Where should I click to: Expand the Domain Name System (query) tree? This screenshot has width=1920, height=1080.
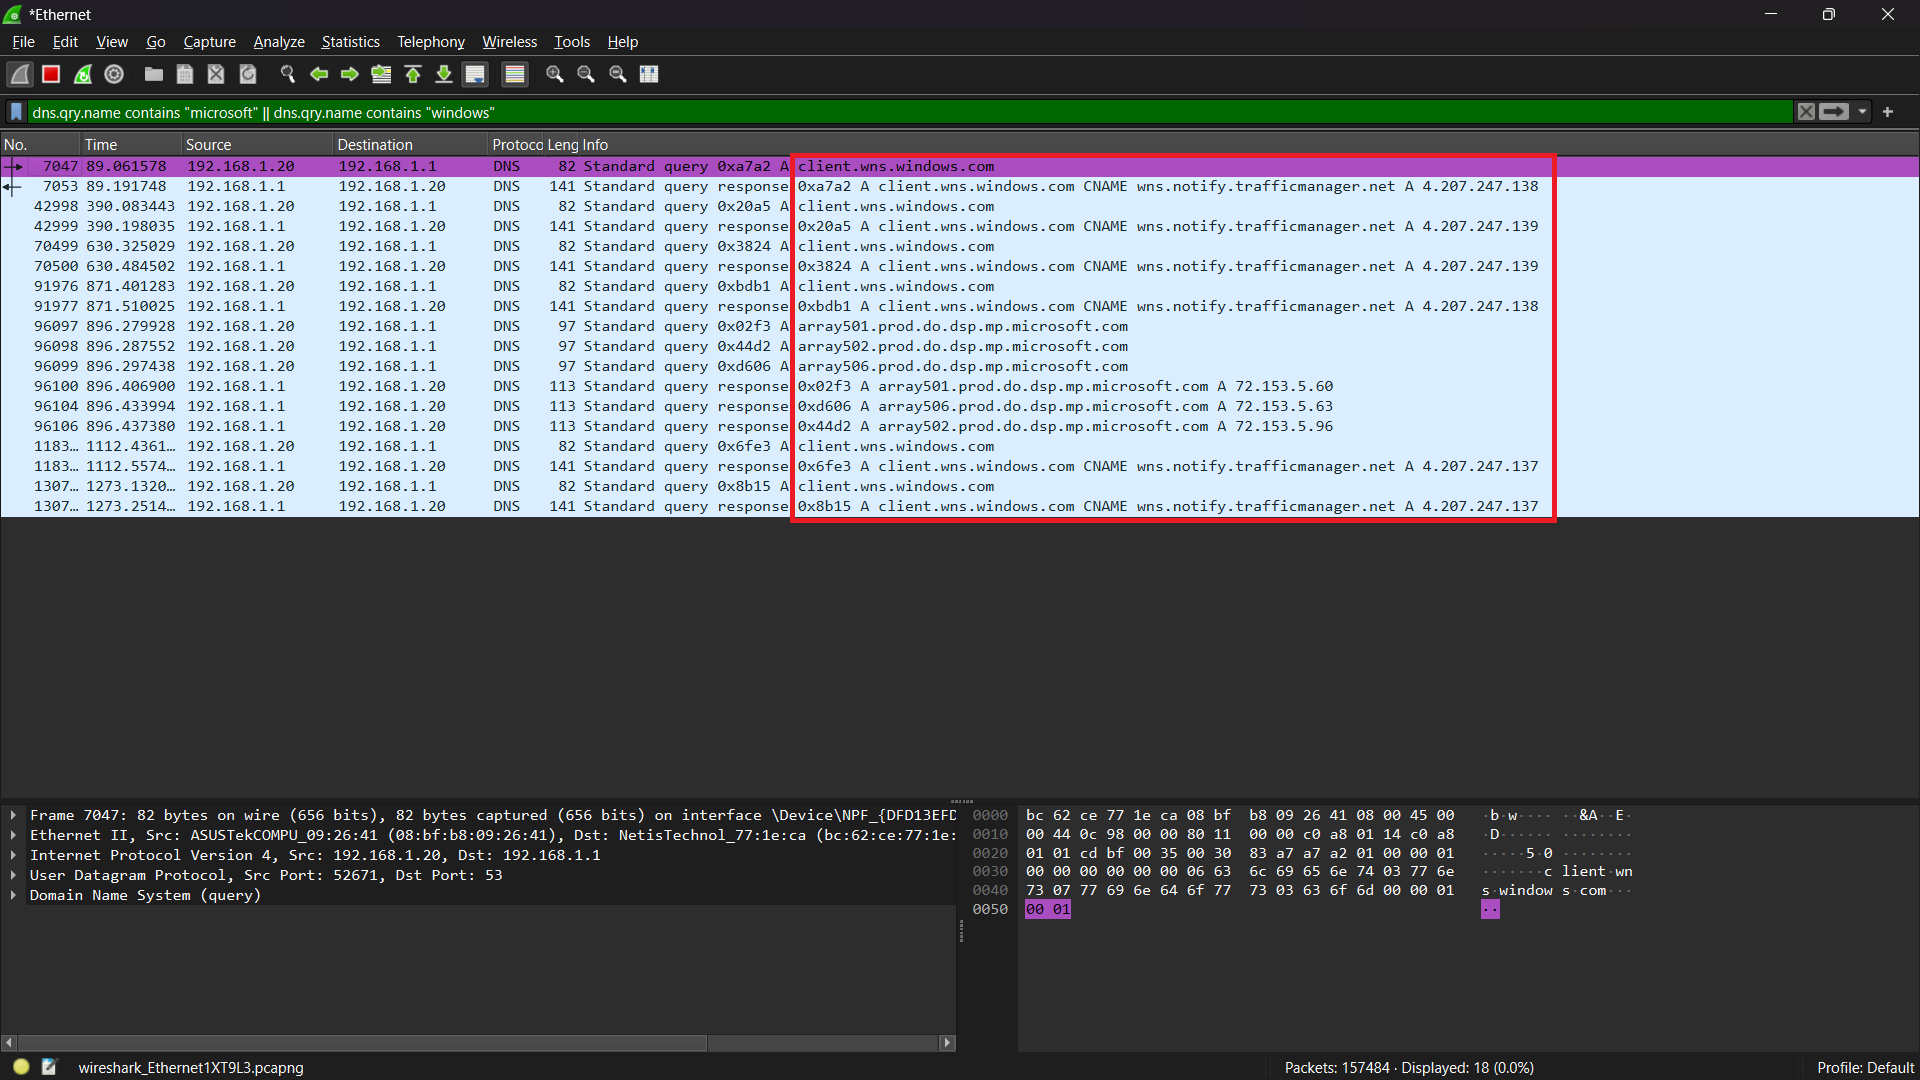click(13, 895)
